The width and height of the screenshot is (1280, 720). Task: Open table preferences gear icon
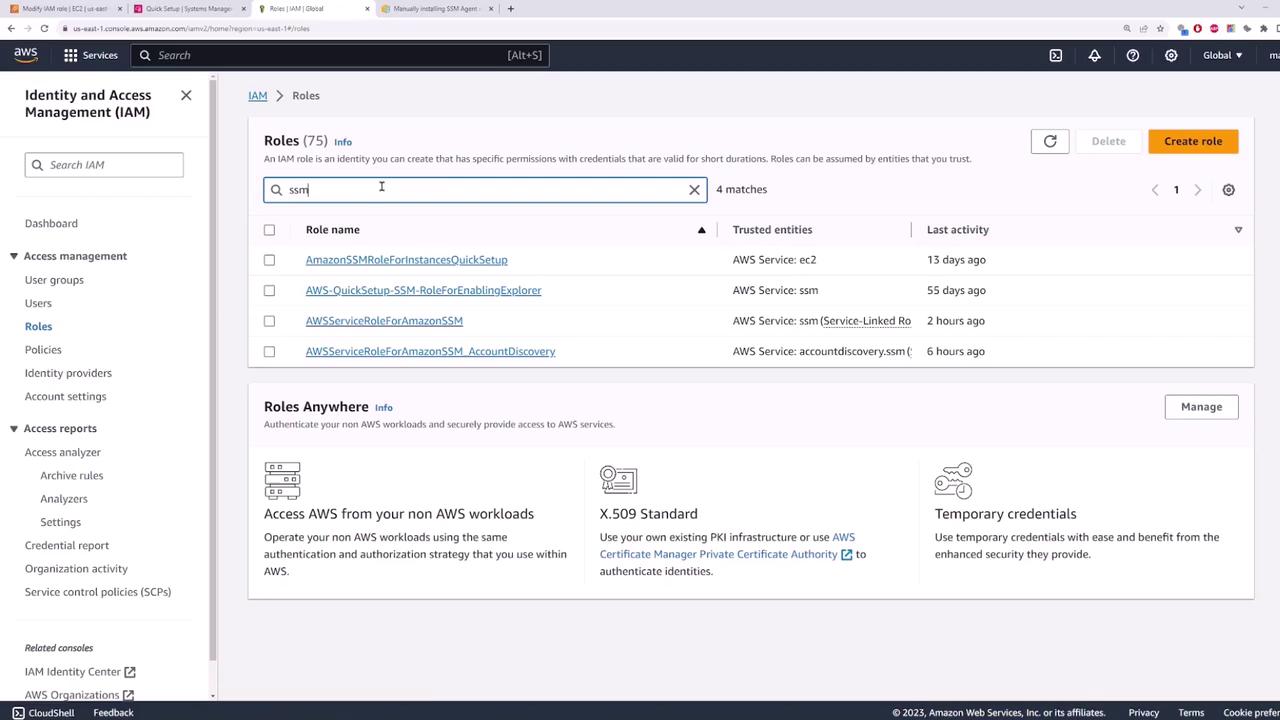coord(1228,190)
